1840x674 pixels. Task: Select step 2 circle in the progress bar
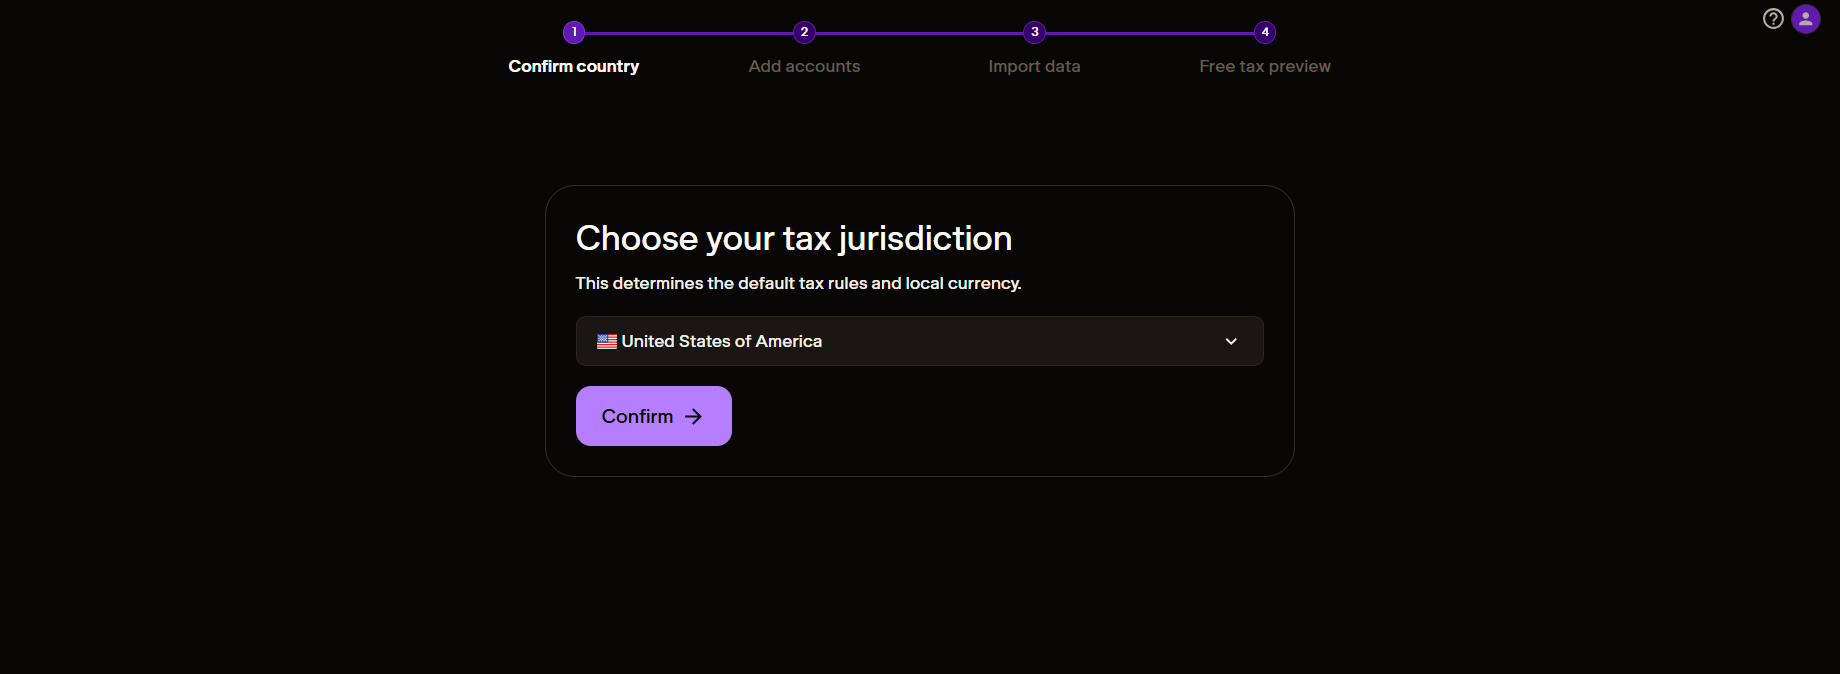(x=804, y=32)
